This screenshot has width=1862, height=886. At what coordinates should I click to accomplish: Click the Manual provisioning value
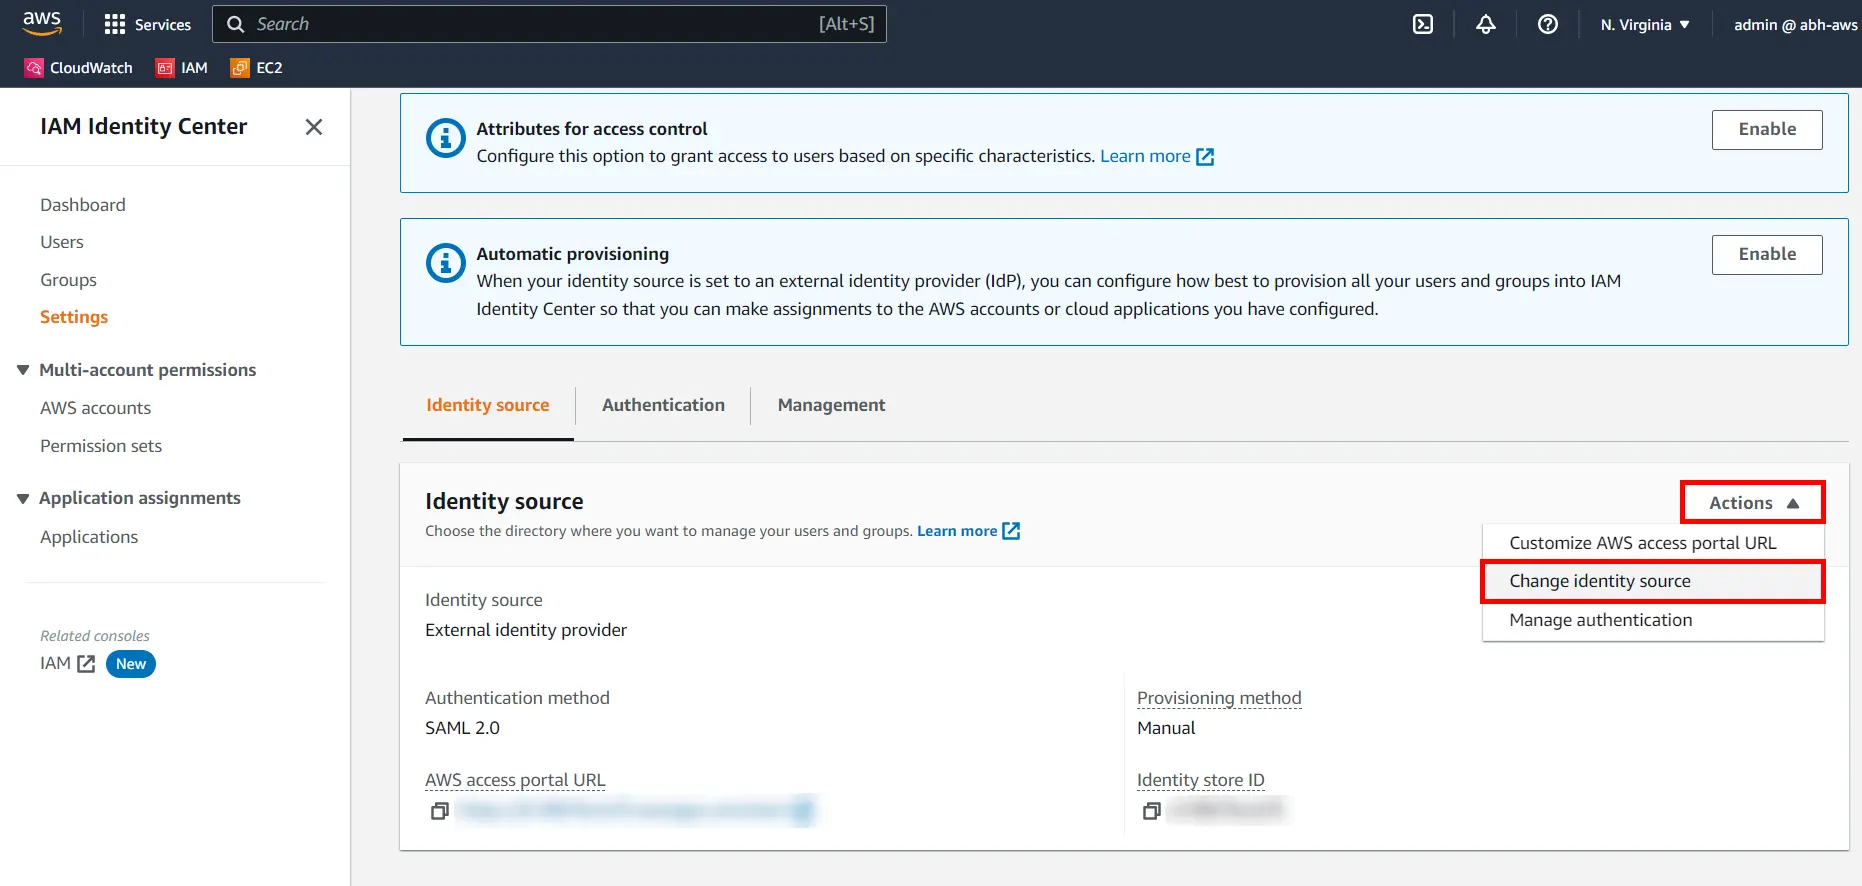pyautogui.click(x=1166, y=728)
